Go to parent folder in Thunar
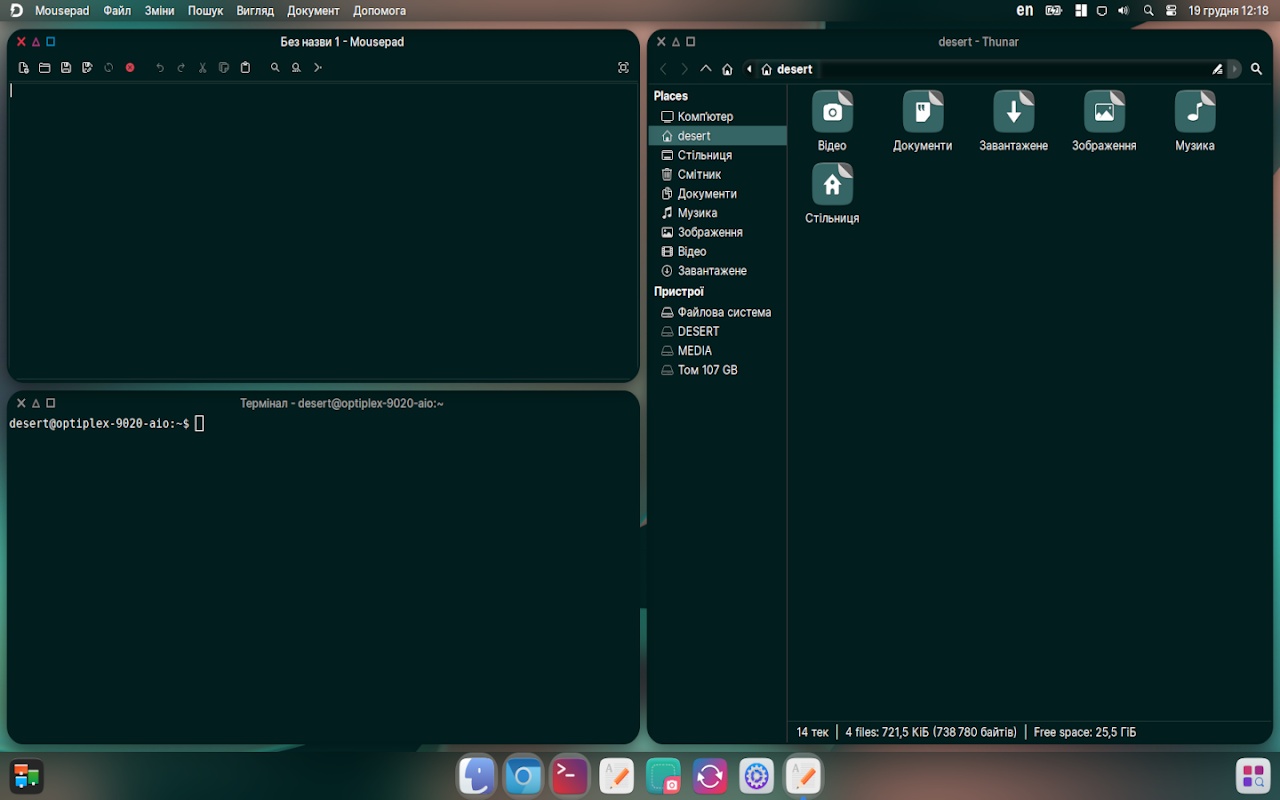This screenshot has height=800, width=1280. point(706,69)
